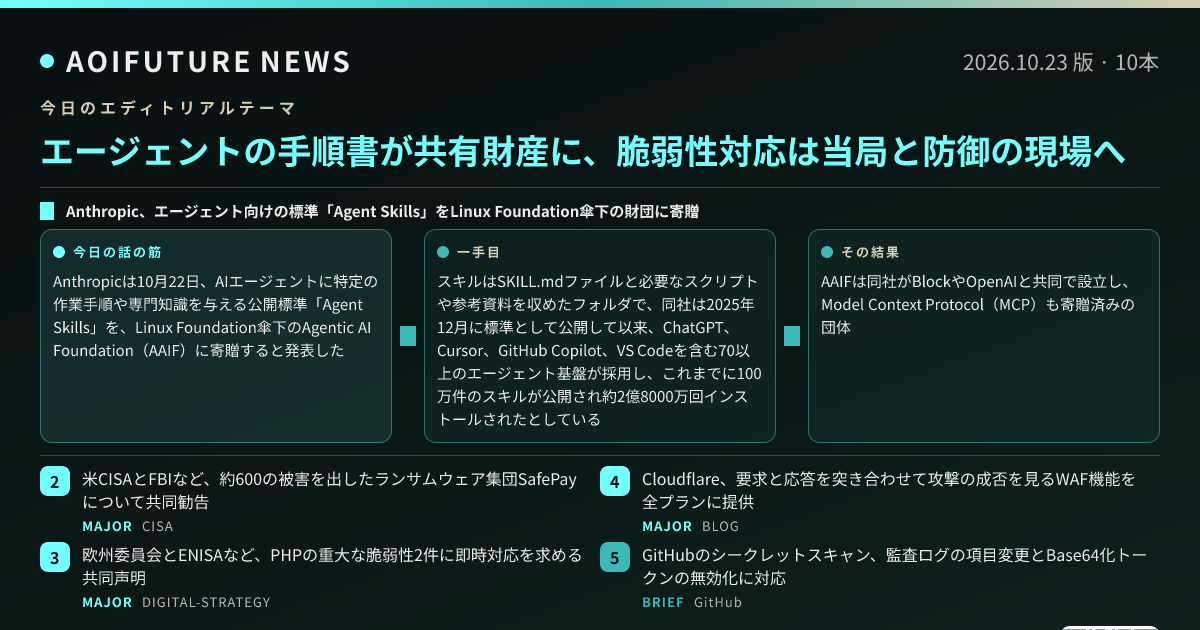This screenshot has width=1200, height=630.
Task: Click the teal square before the Anthropic headline
Action: (47, 212)
